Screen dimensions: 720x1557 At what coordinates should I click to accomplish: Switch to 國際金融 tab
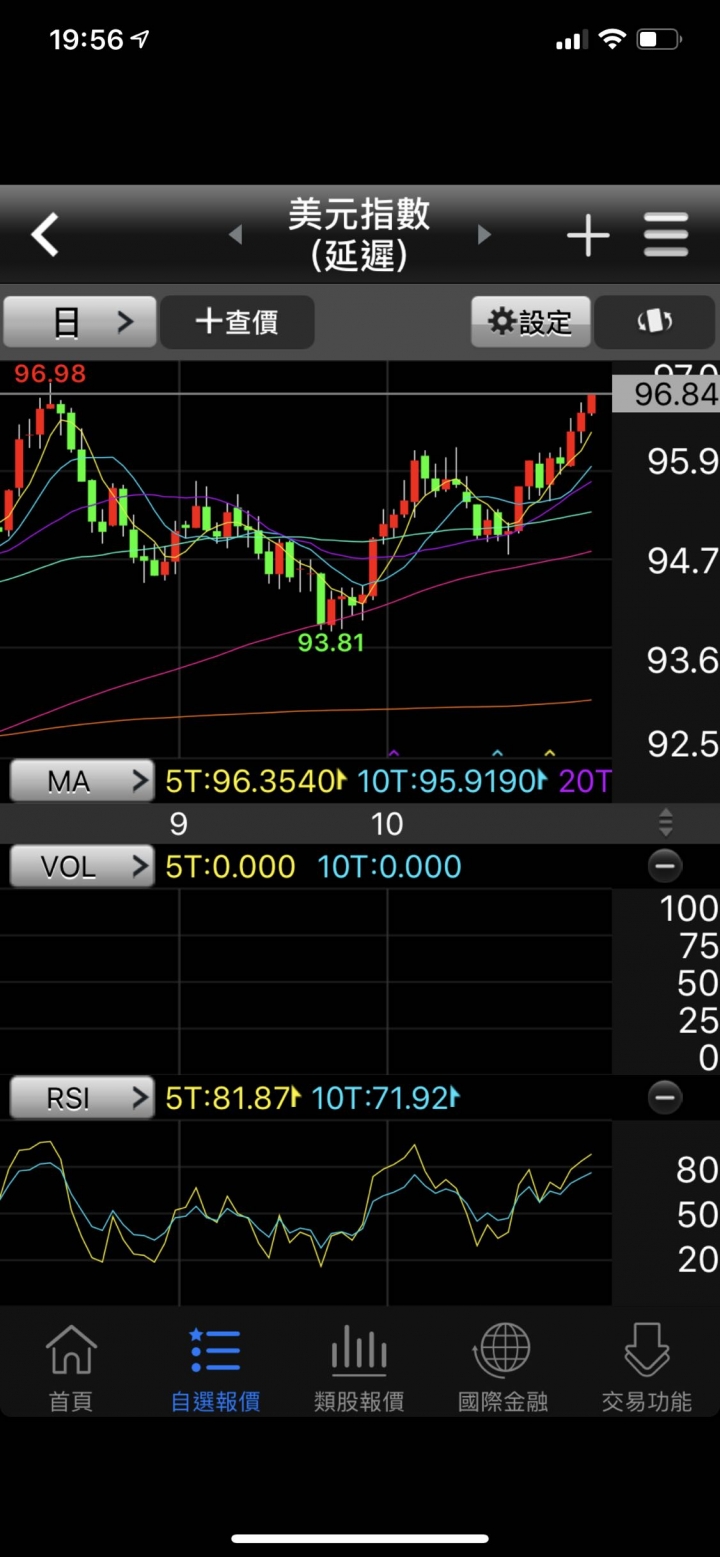click(503, 1367)
